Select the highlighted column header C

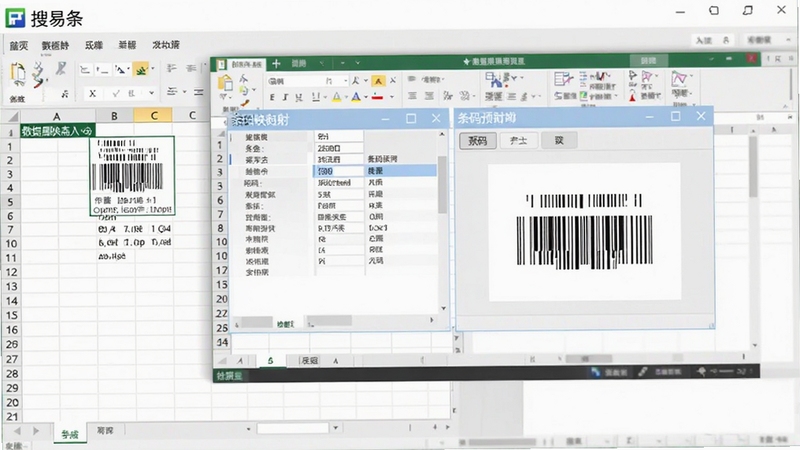[154, 116]
